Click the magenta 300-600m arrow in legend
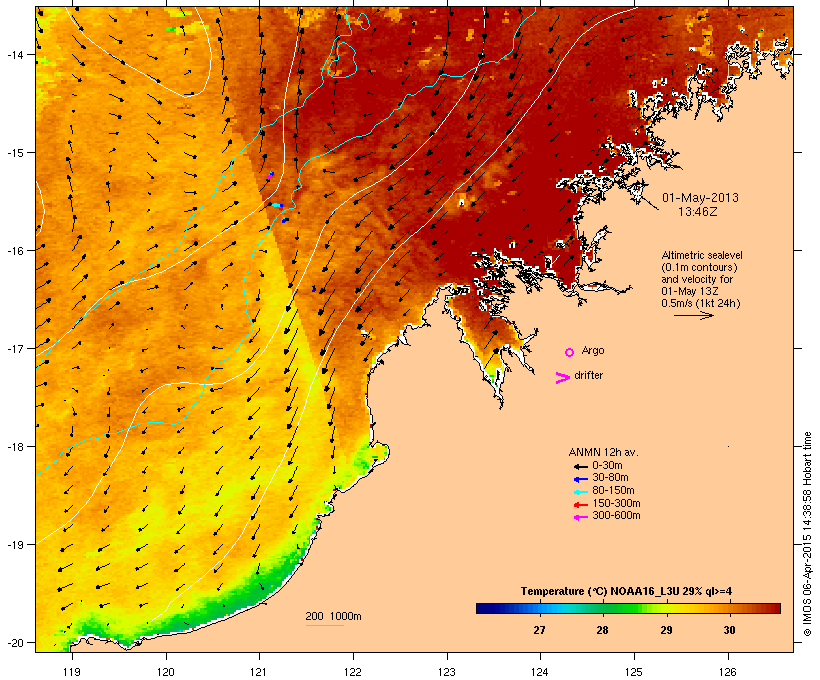820x680 pixels. [580, 517]
